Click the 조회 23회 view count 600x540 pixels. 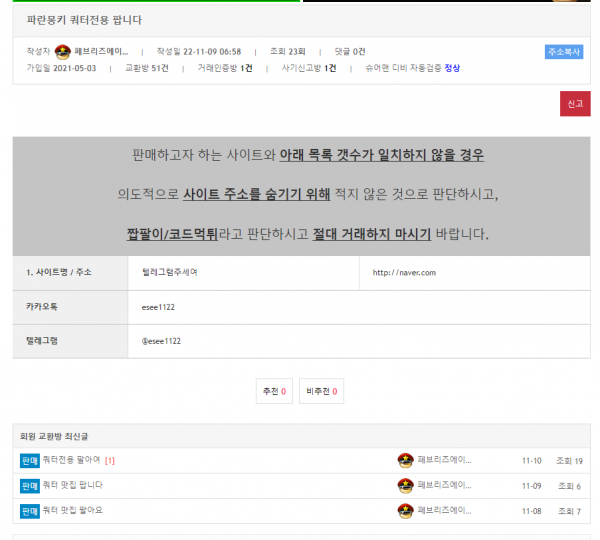(288, 52)
